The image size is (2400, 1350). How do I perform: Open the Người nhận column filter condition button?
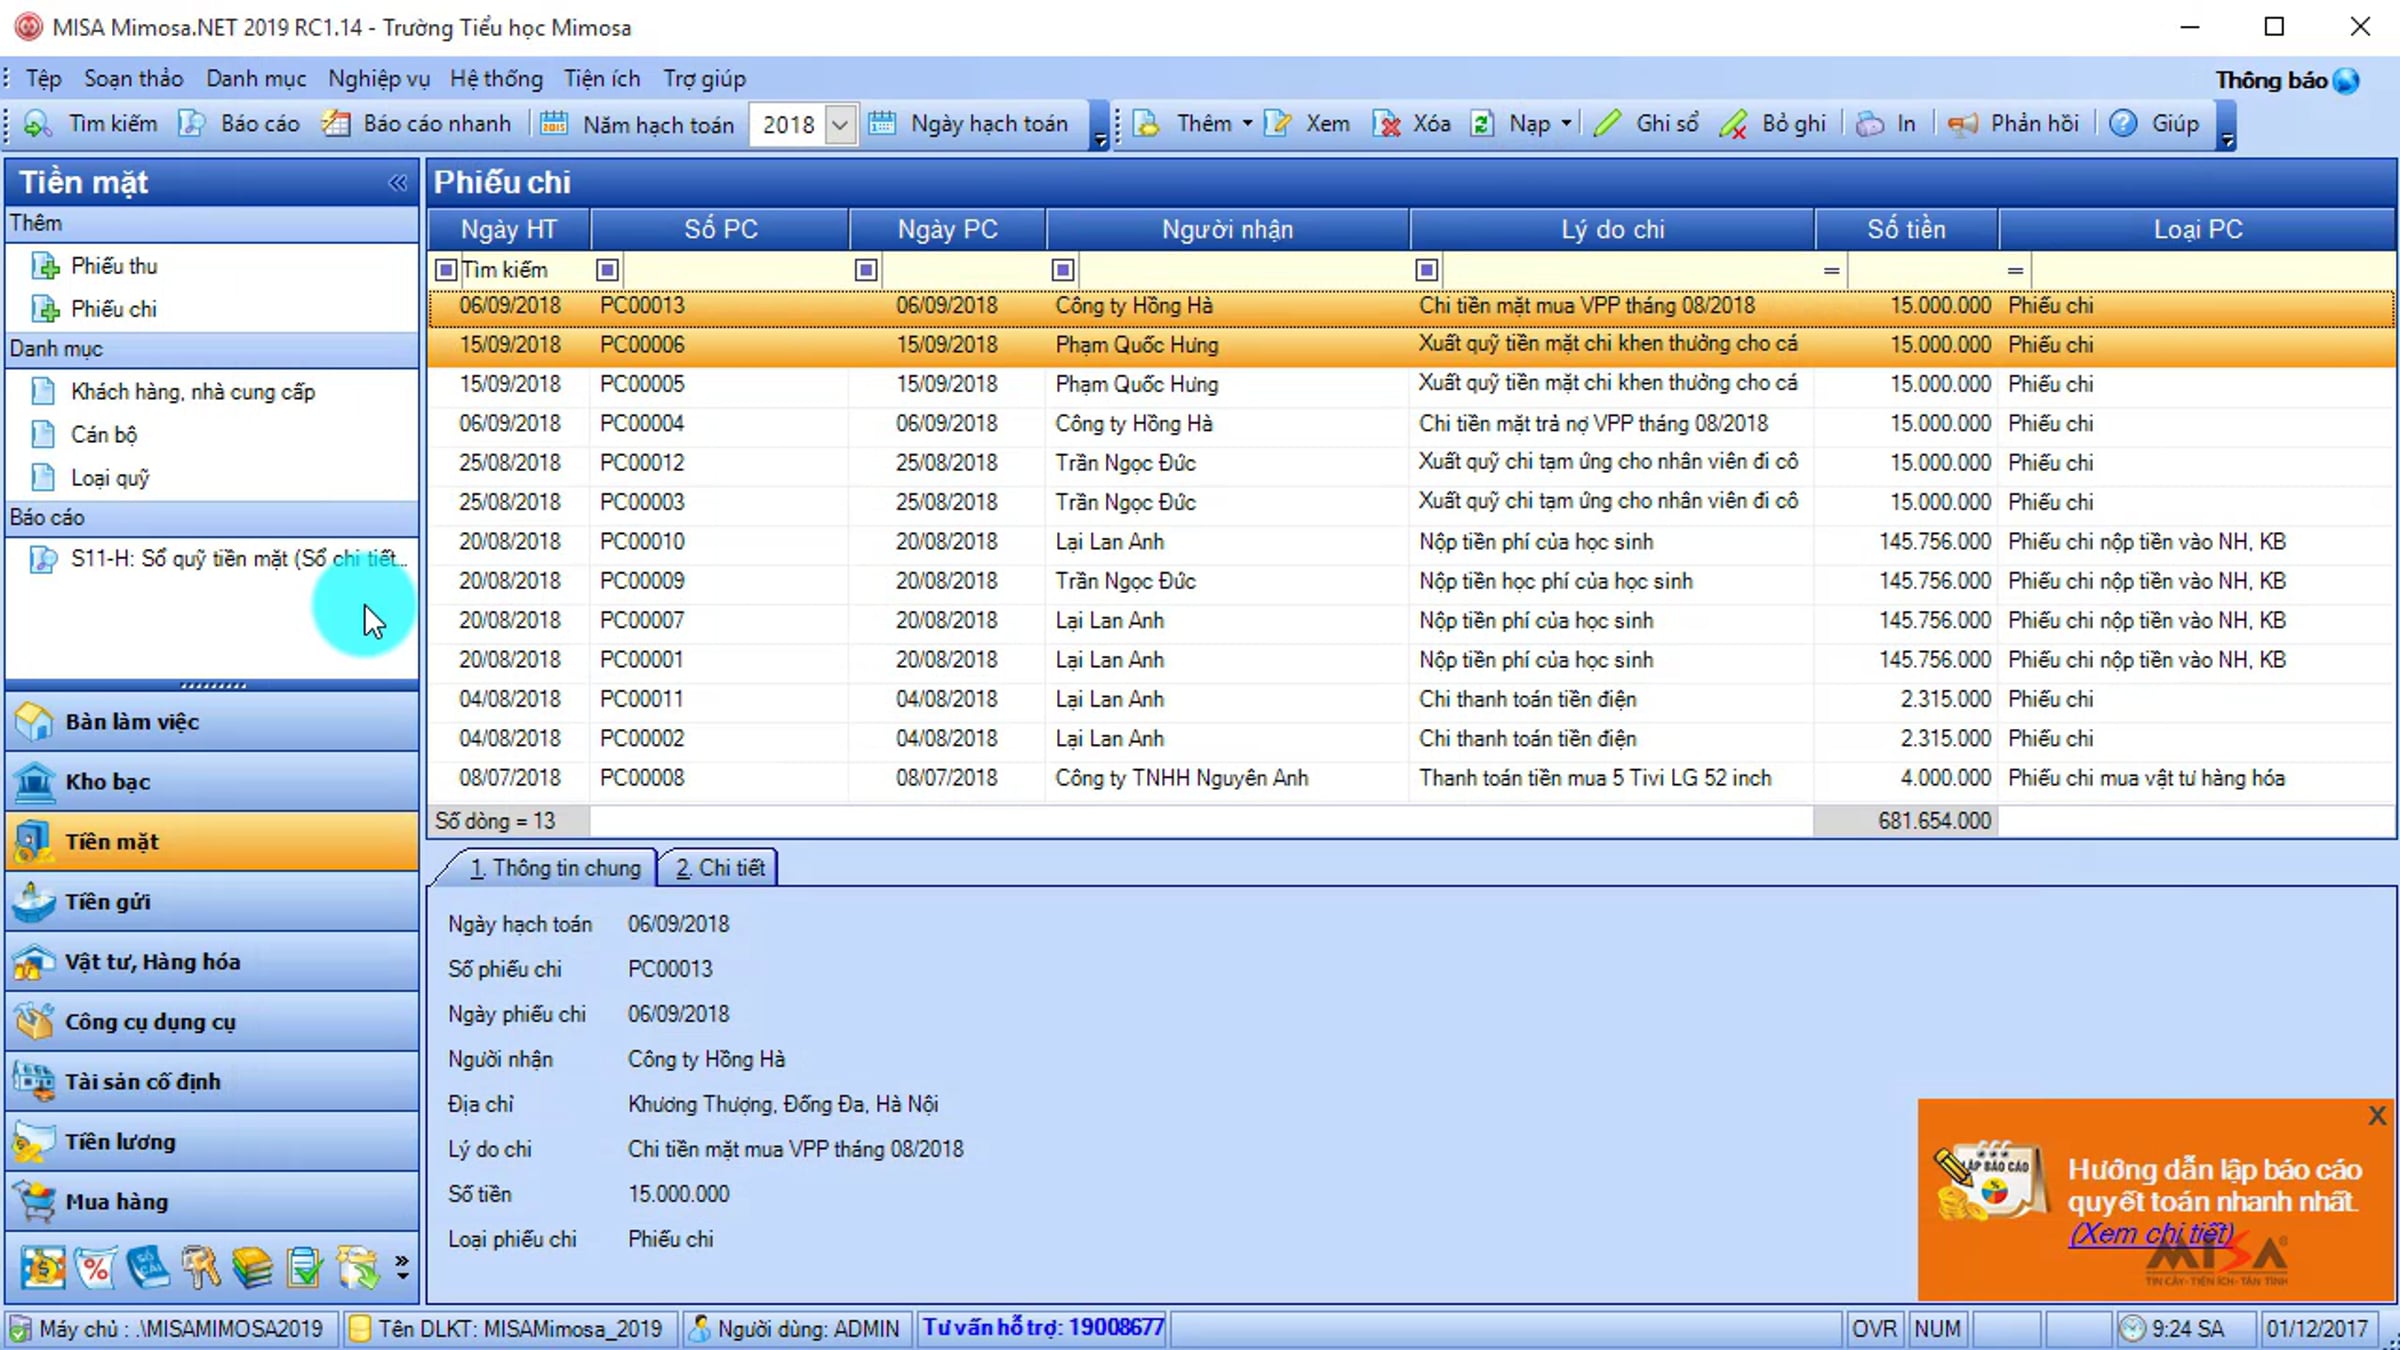coord(1063,270)
